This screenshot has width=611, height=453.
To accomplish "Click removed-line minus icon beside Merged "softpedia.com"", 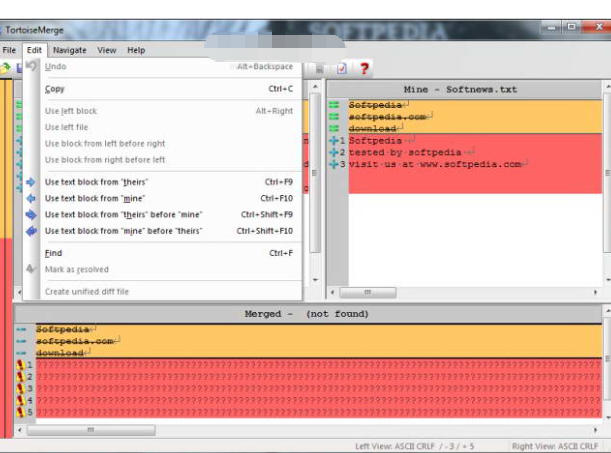I will click(21, 341).
